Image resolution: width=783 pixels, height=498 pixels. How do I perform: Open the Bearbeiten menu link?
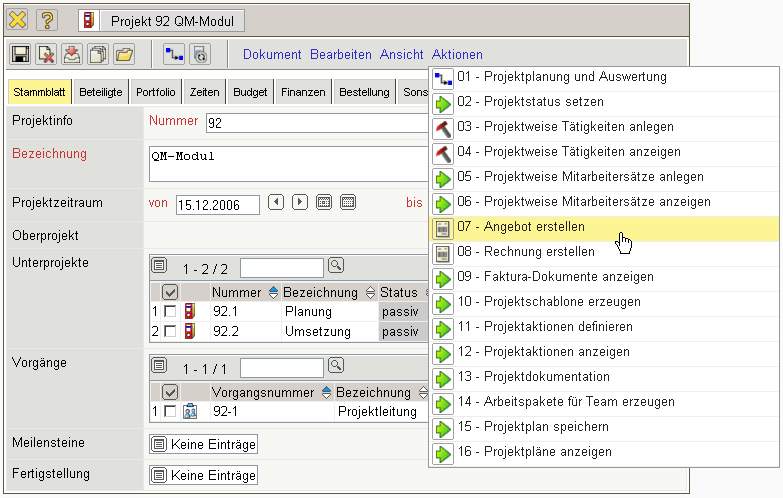click(340, 55)
